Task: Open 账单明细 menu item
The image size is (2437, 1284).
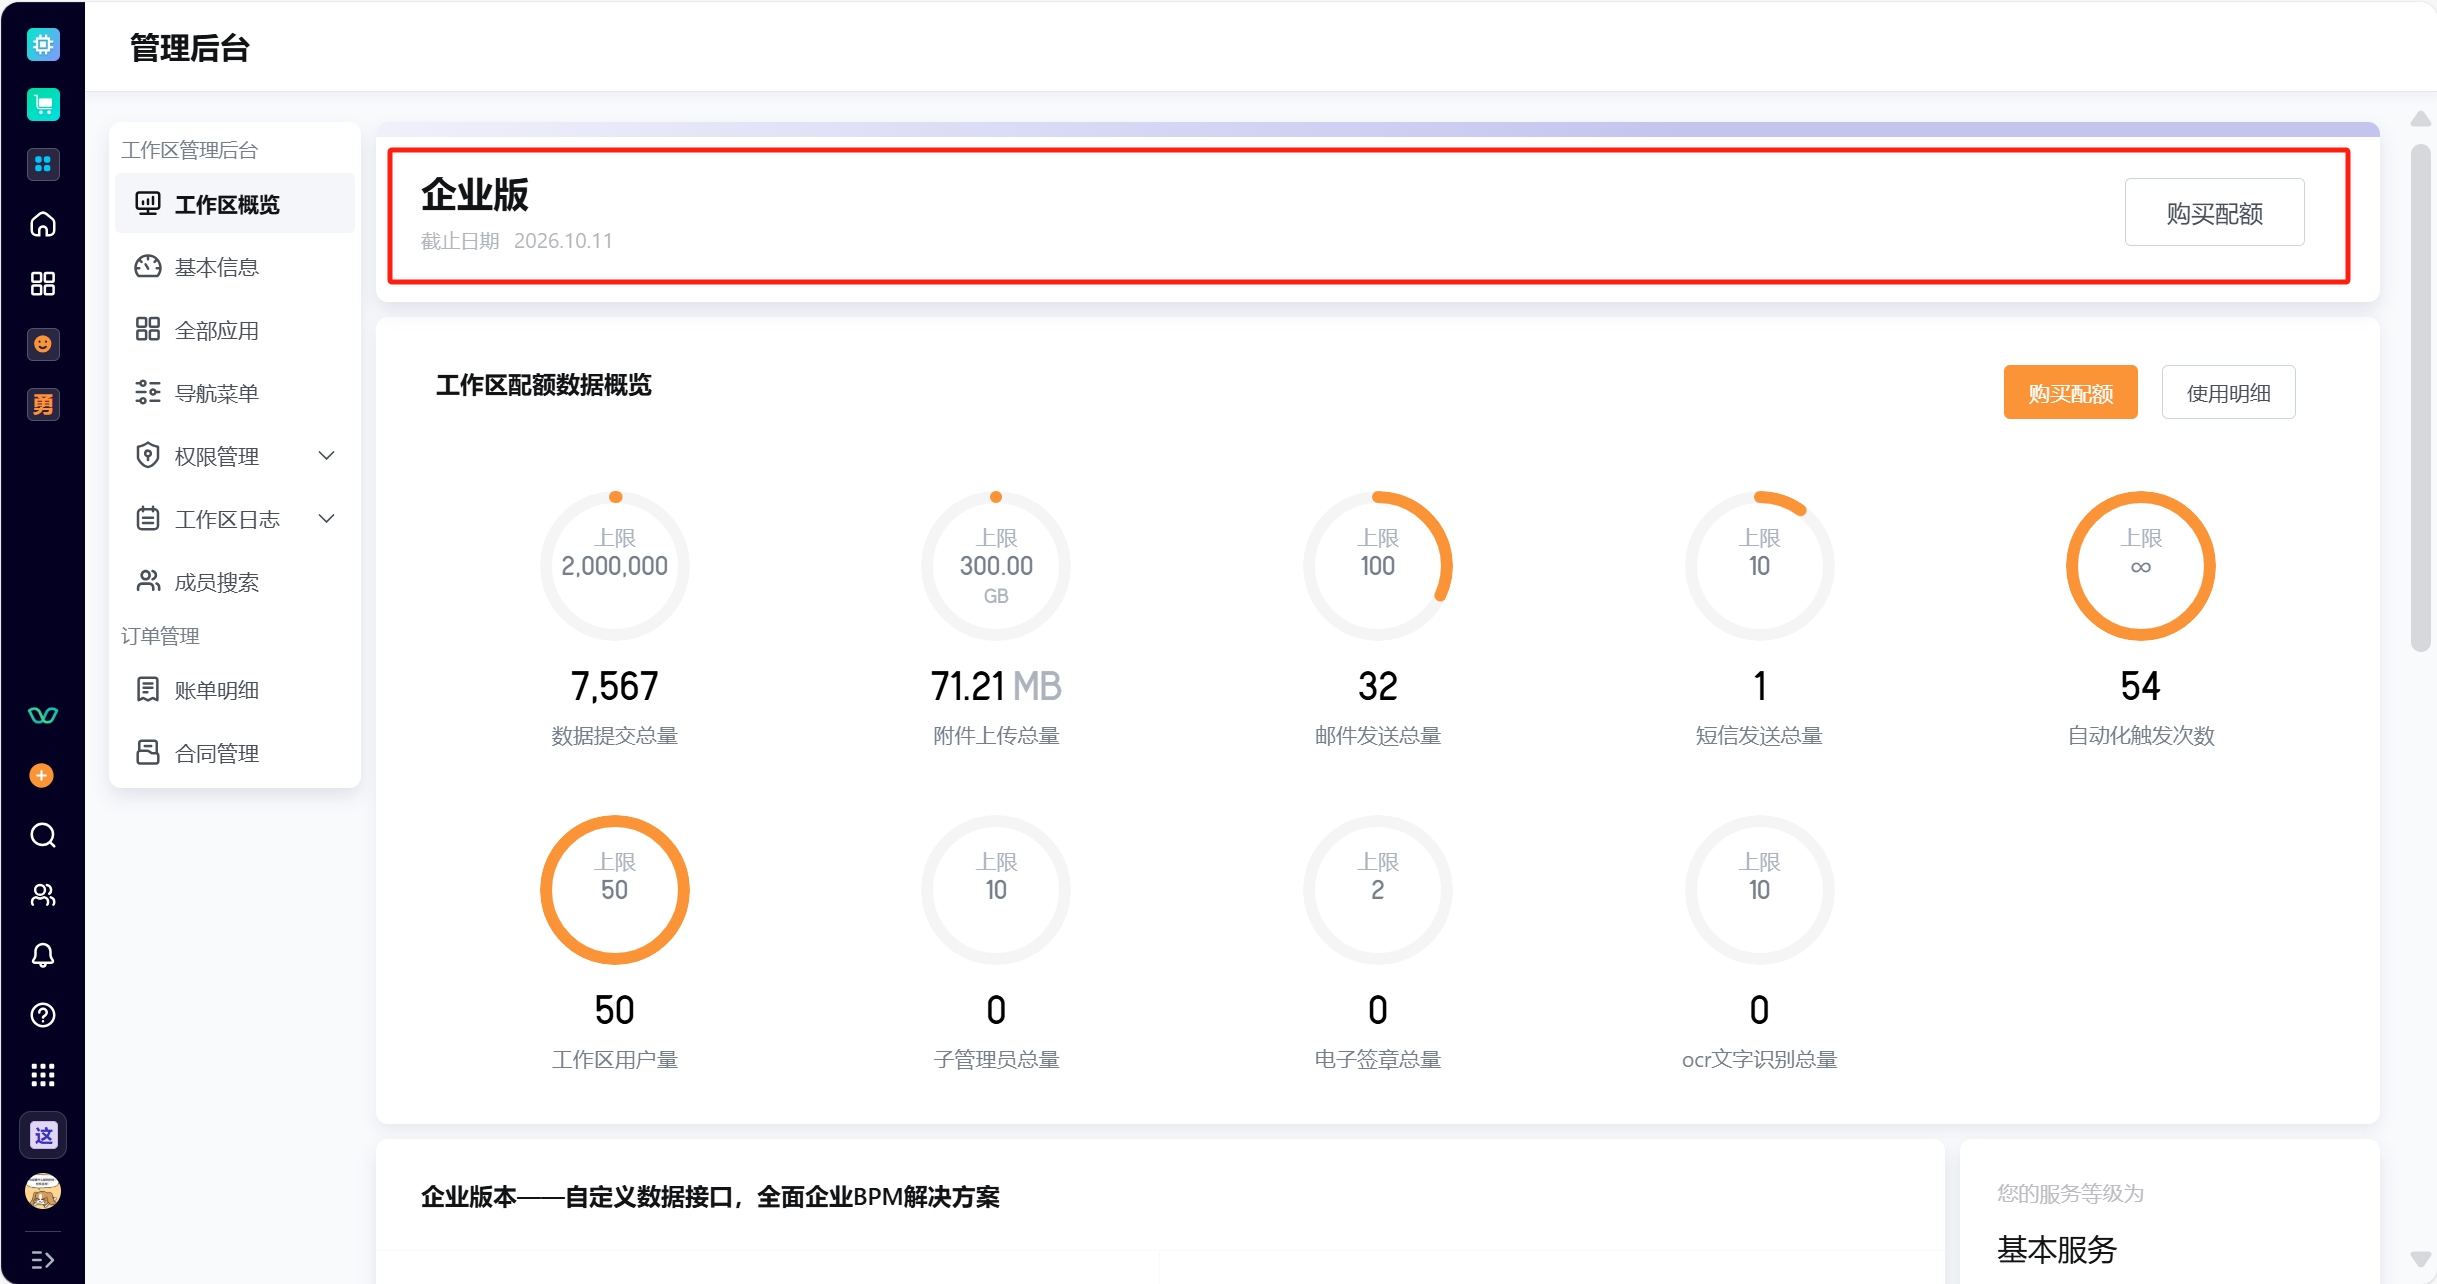Action: click(235, 690)
